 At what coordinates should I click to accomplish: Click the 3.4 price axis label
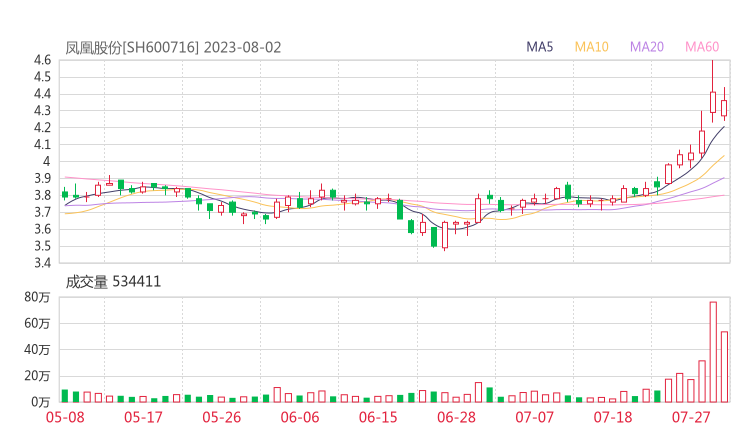(x=42, y=262)
